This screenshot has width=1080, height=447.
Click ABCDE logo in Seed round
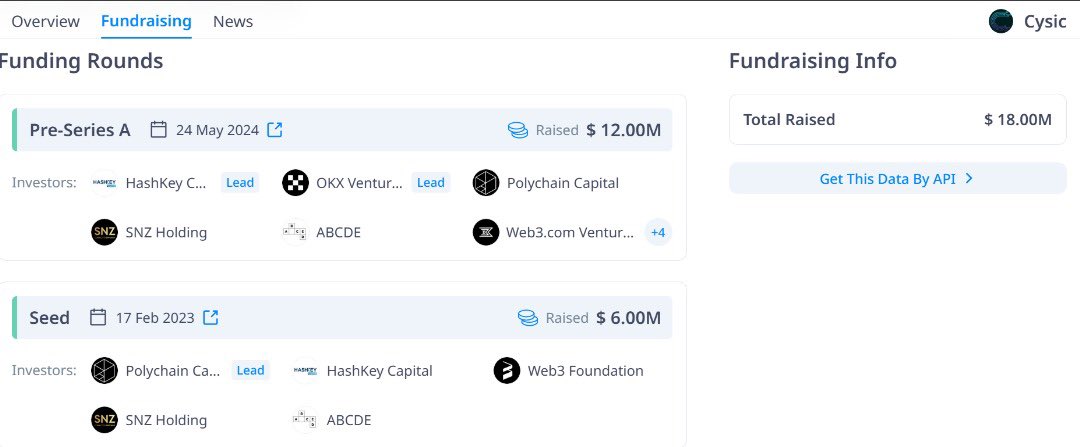[x=305, y=420]
